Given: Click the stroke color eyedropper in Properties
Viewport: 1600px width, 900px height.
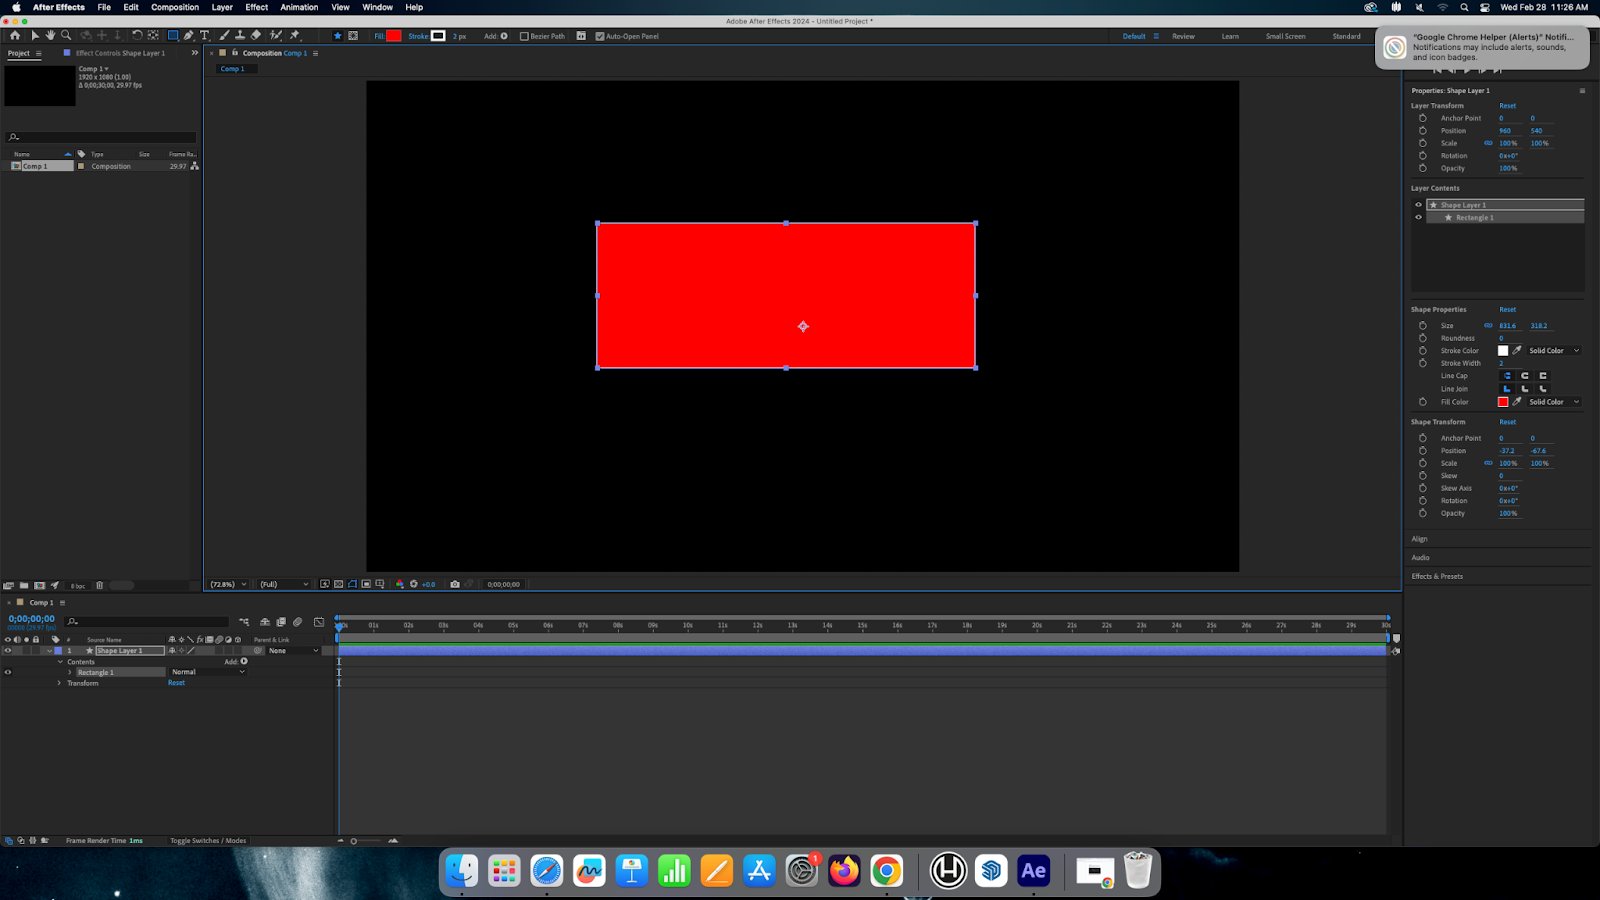Looking at the screenshot, I should tap(1517, 351).
